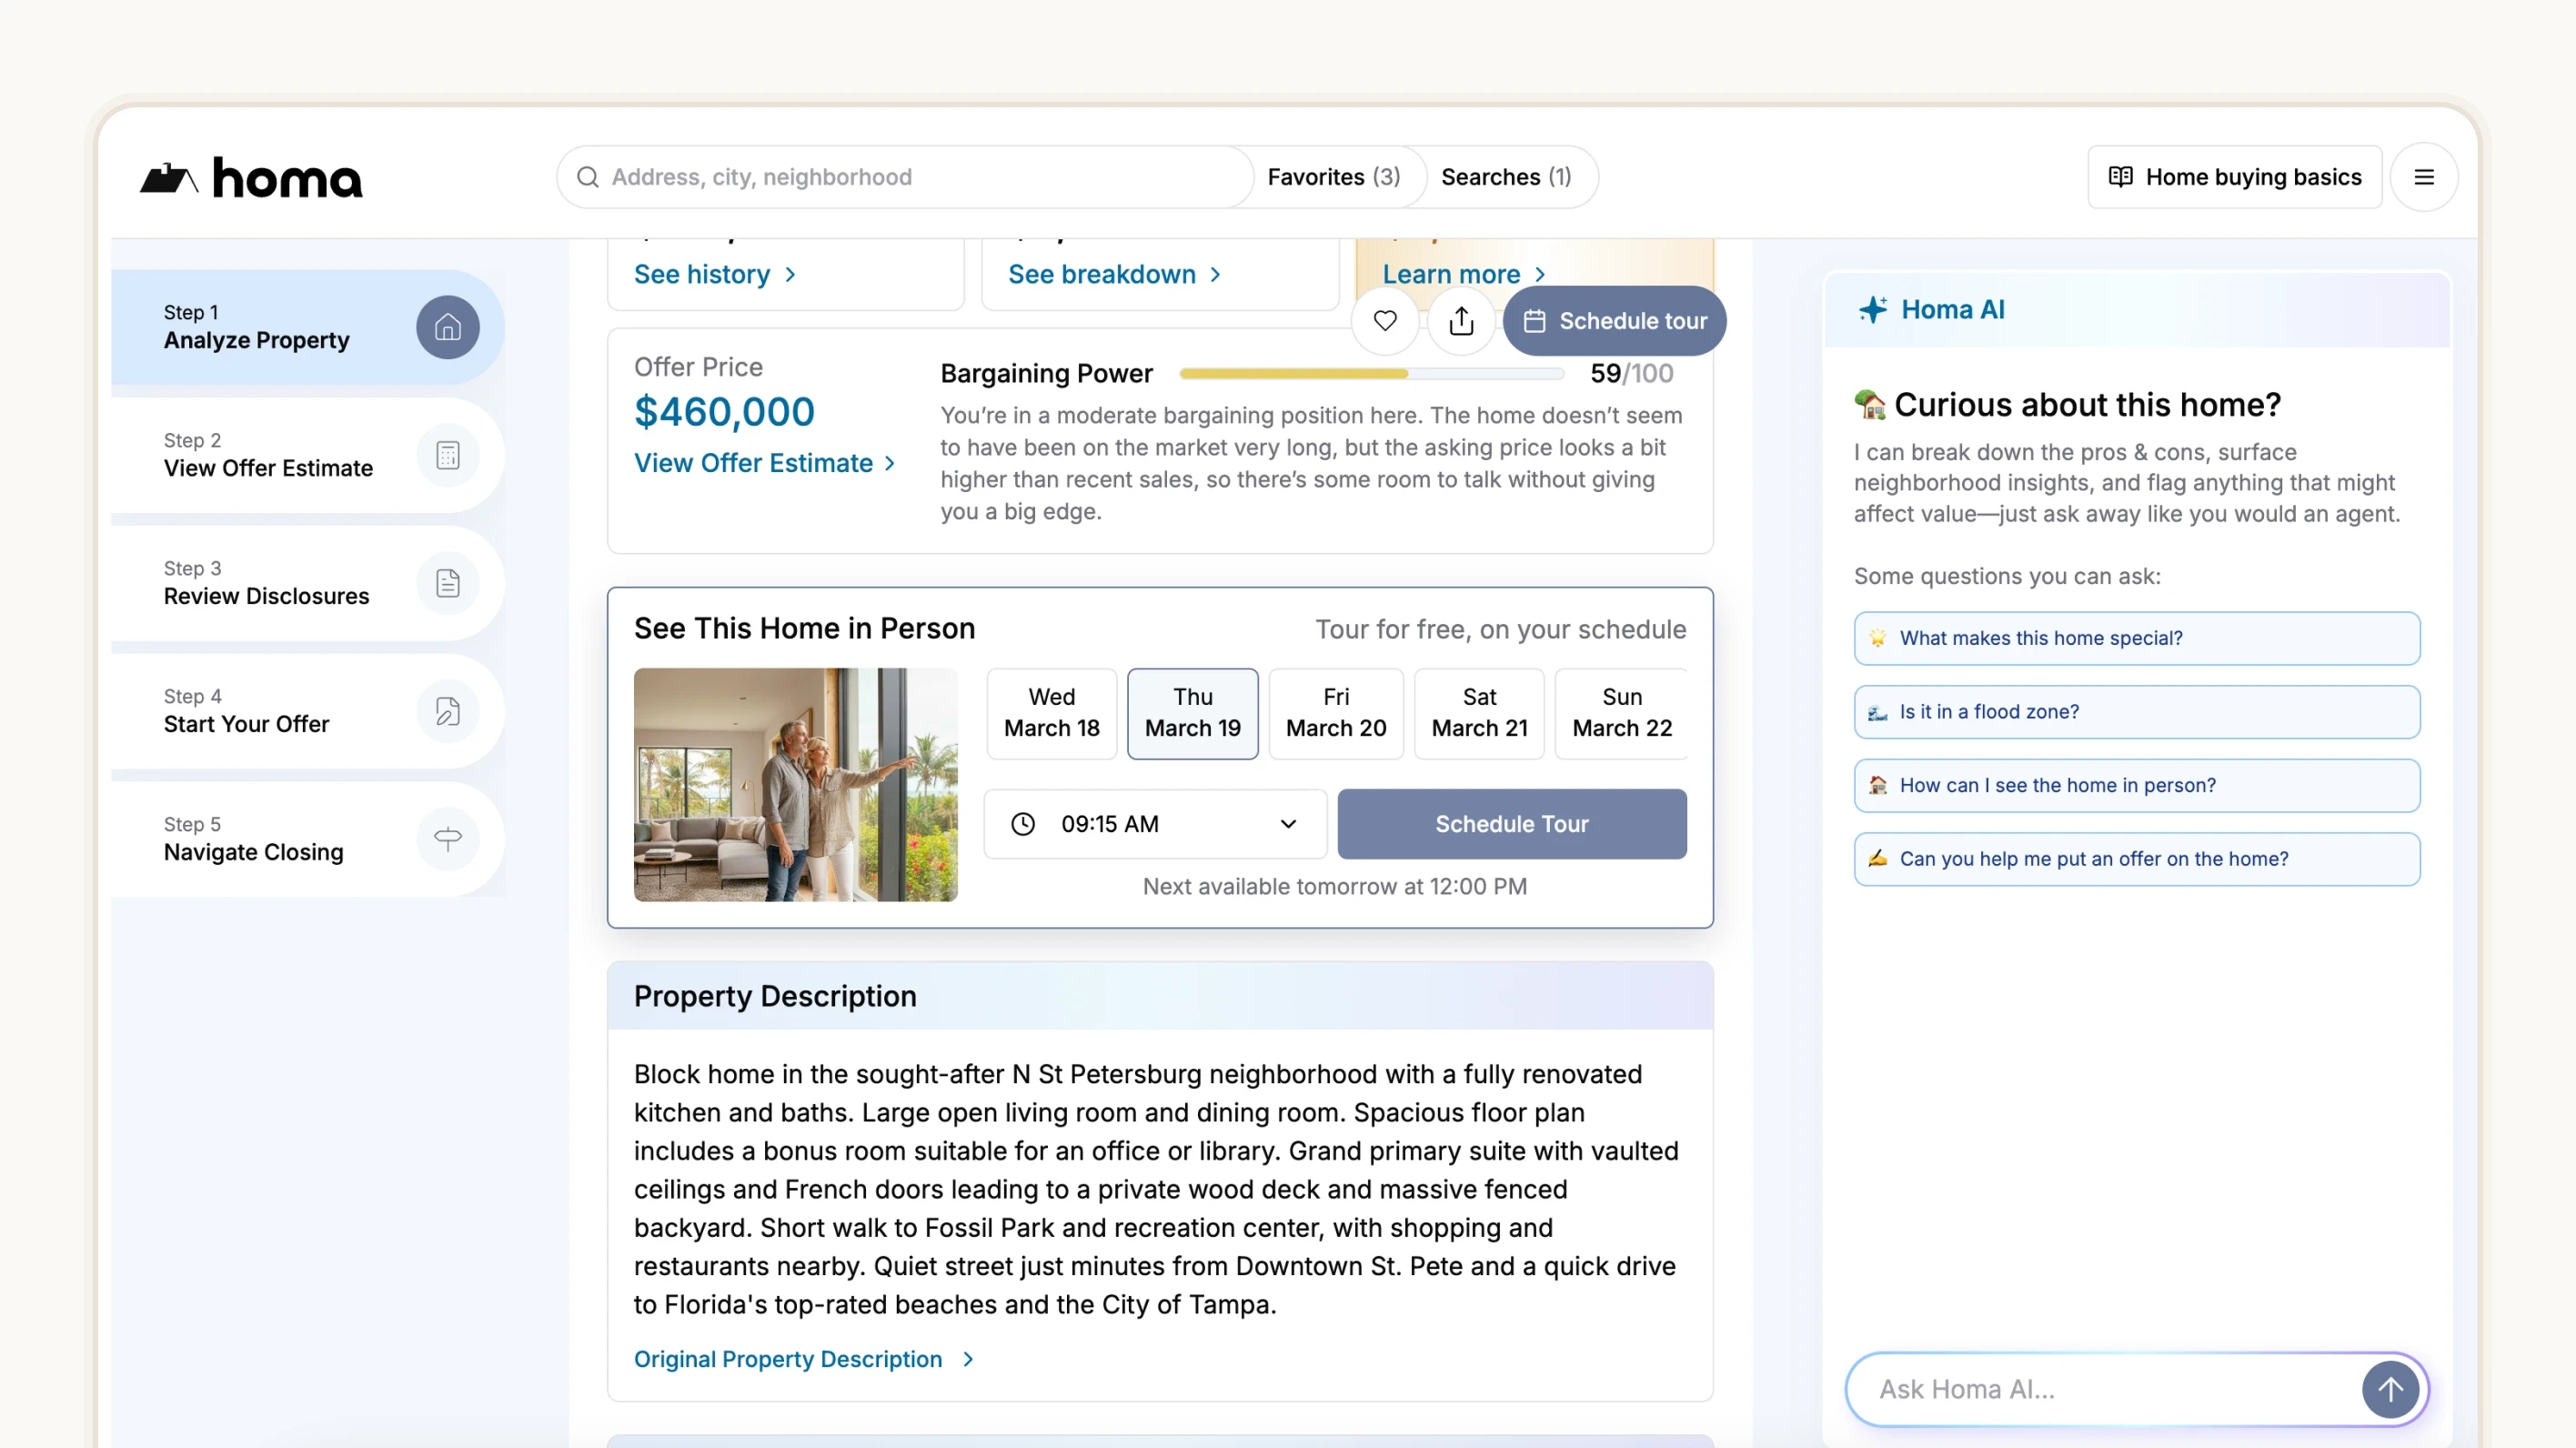Image resolution: width=2576 pixels, height=1448 pixels.
Task: Open the Searches (1) tab
Action: click(1505, 177)
